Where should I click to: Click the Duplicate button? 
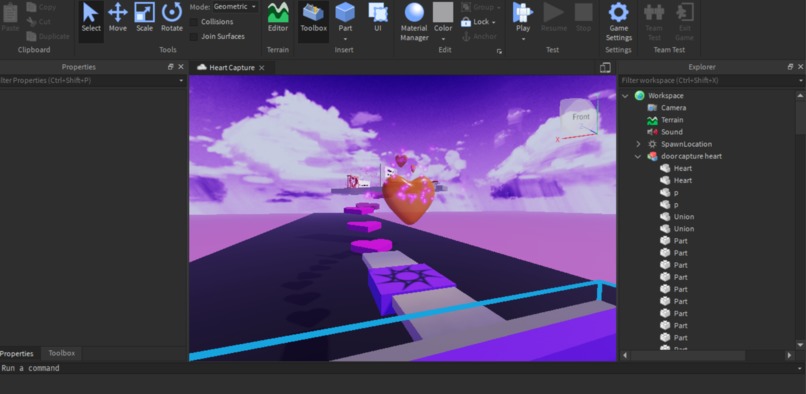pos(48,36)
